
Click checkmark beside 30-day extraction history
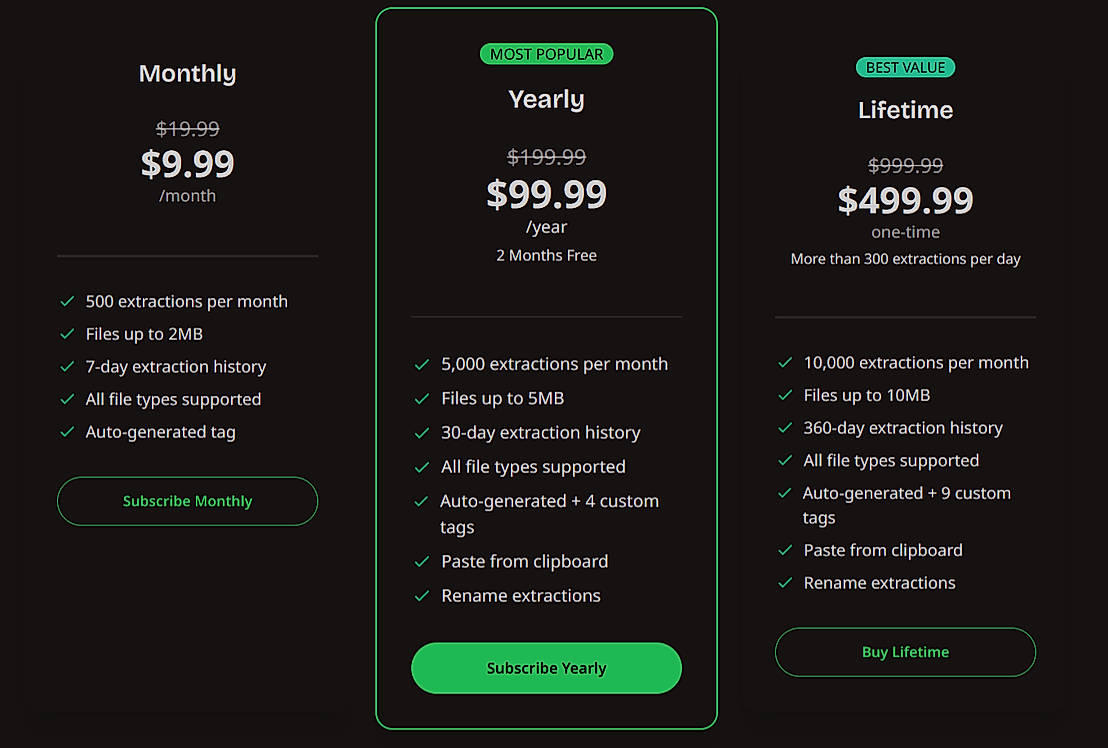click(x=422, y=433)
